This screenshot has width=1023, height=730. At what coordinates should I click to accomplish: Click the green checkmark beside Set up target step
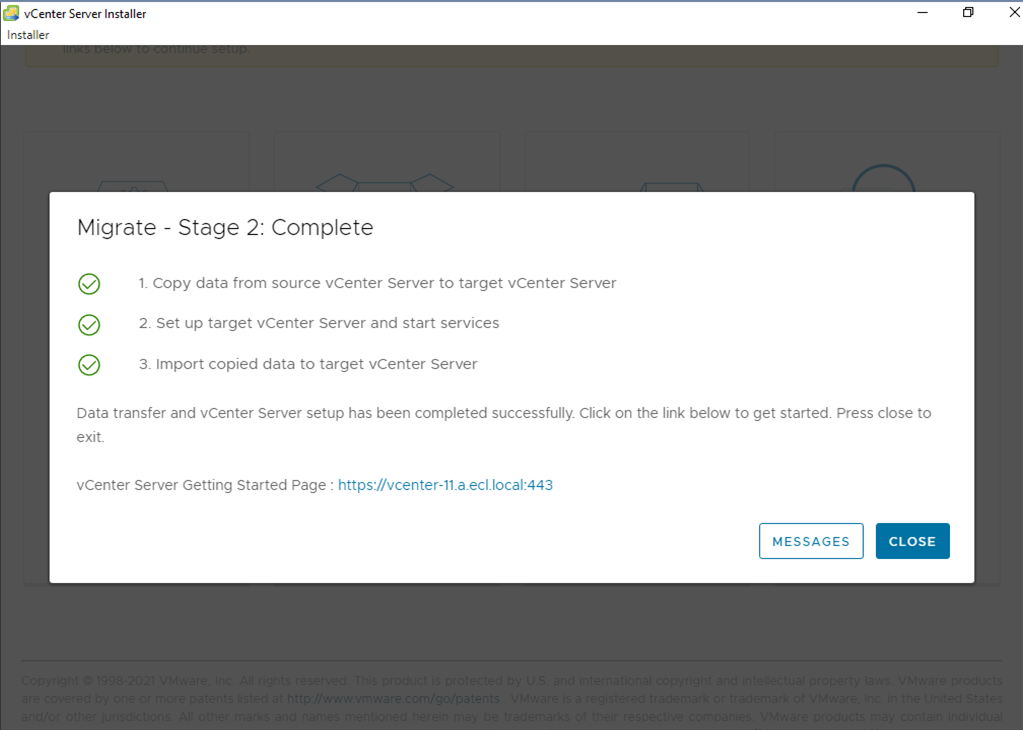click(x=89, y=324)
